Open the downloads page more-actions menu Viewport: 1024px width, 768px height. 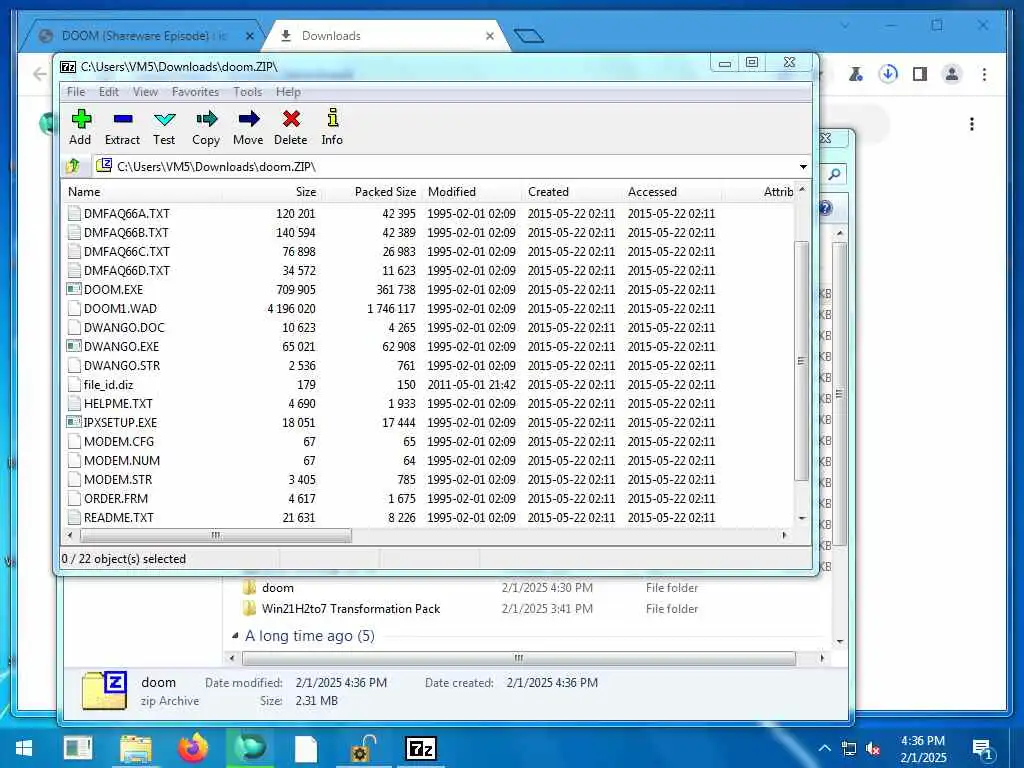[x=972, y=124]
